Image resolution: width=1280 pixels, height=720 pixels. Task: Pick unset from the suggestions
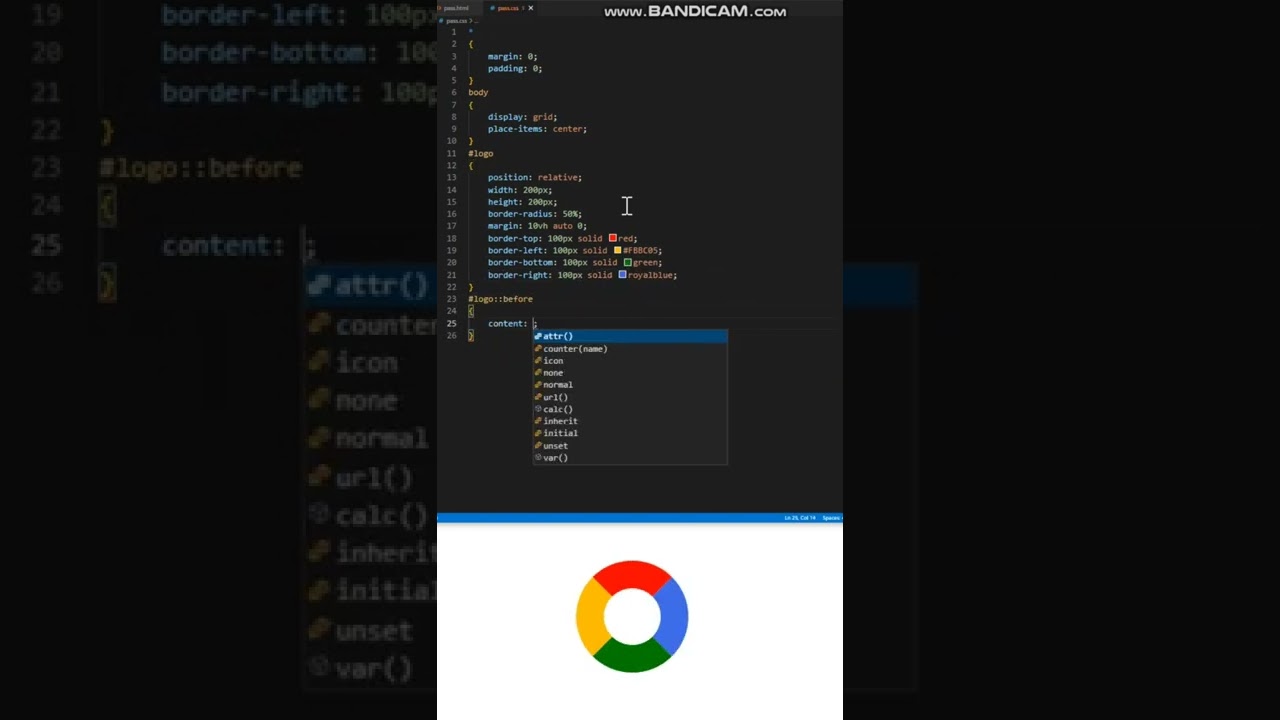click(x=630, y=446)
